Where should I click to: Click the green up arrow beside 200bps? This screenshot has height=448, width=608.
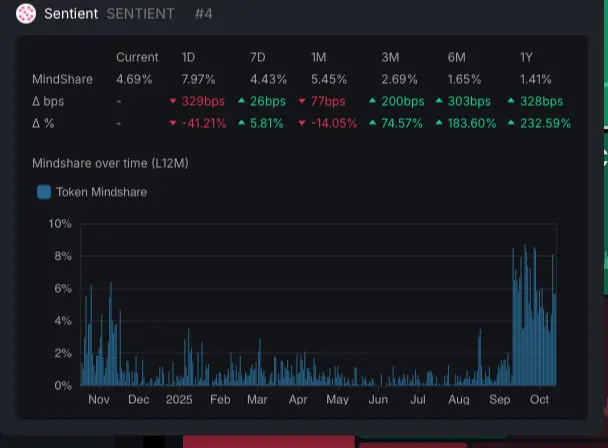pyautogui.click(x=372, y=100)
